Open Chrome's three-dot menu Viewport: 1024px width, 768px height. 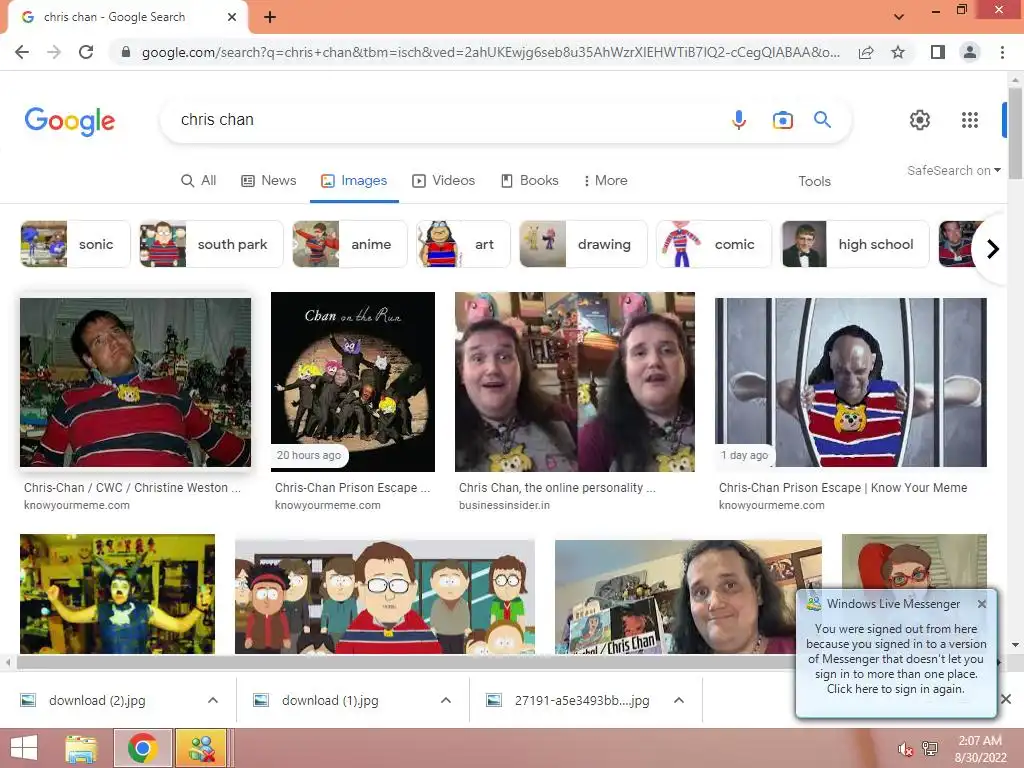1002,52
